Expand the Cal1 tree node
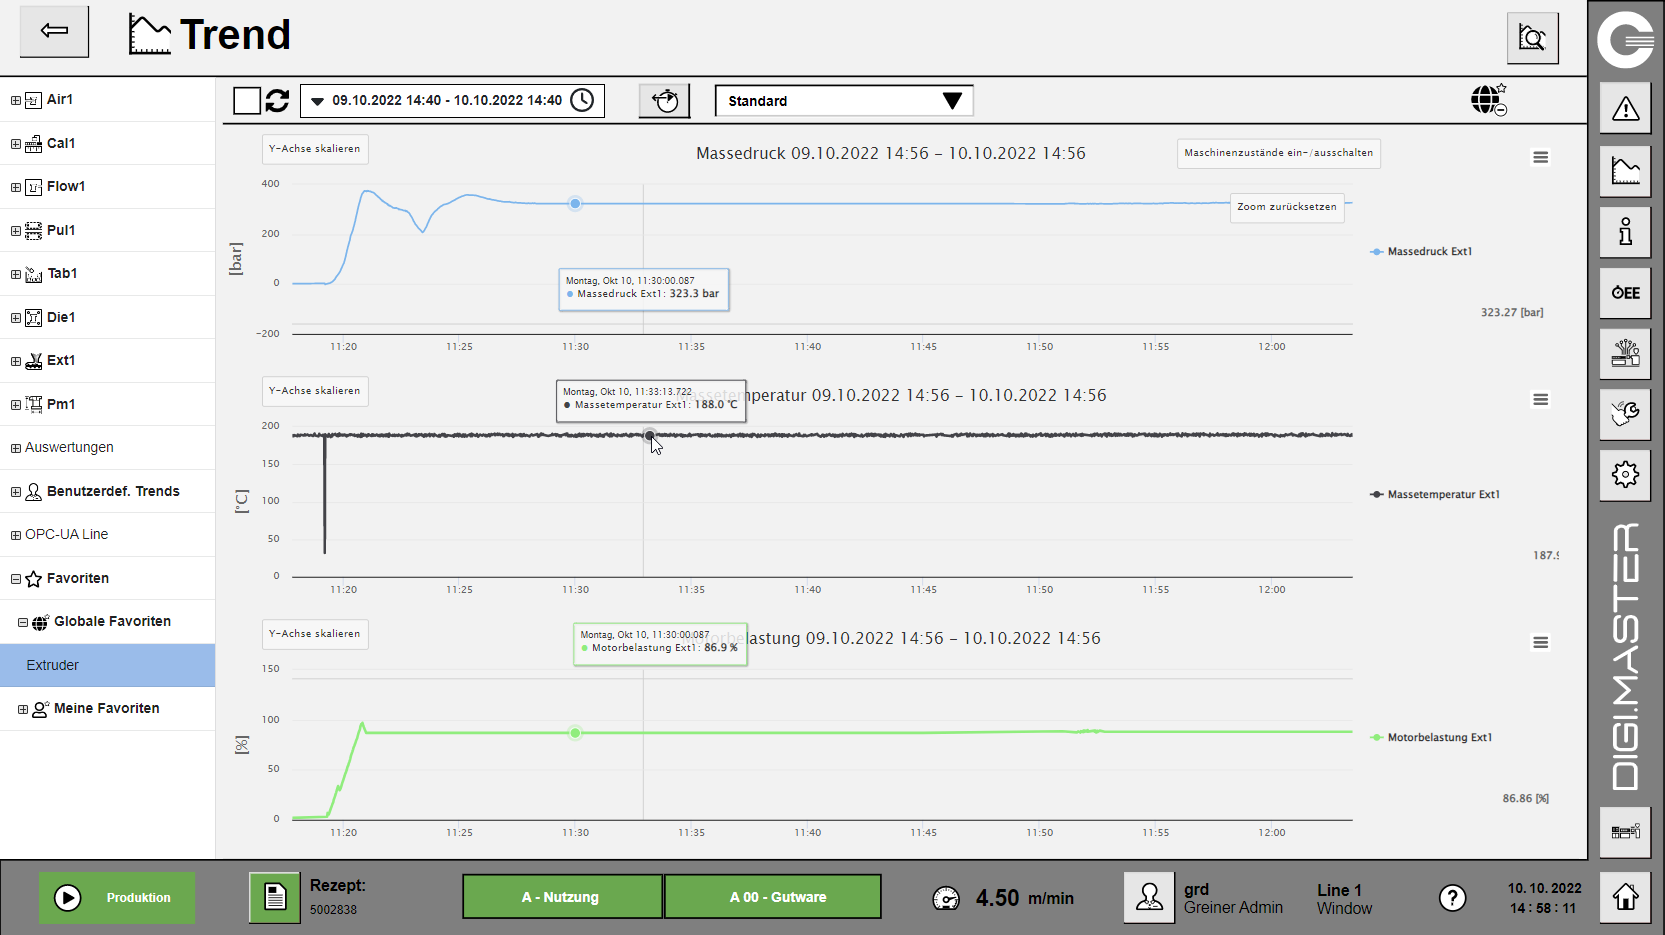Image resolution: width=1665 pixels, height=935 pixels. click(x=15, y=143)
